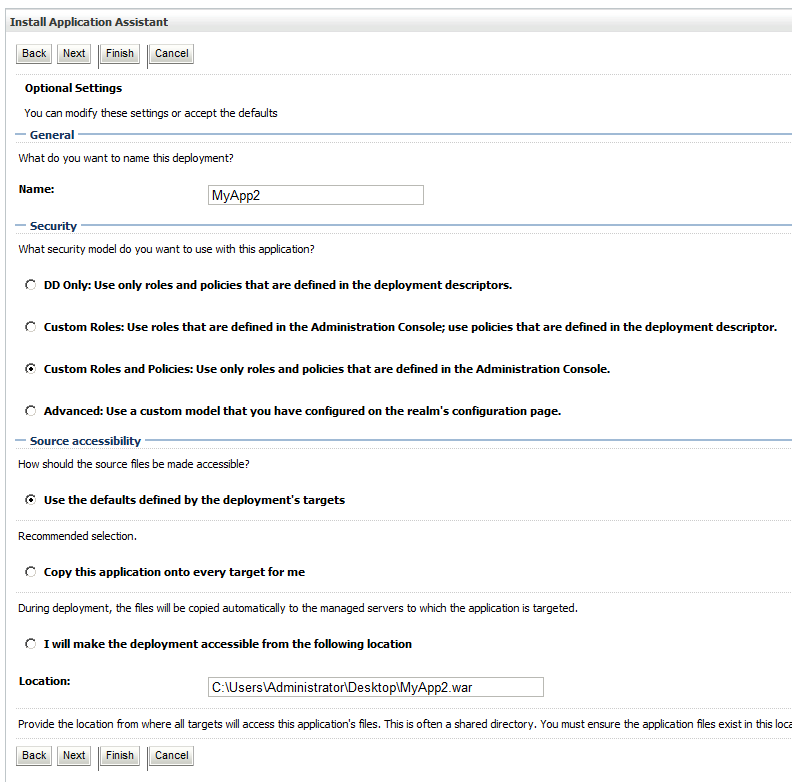Choose I will make the deployment accessible
792x782 pixels.
pyautogui.click(x=31, y=644)
